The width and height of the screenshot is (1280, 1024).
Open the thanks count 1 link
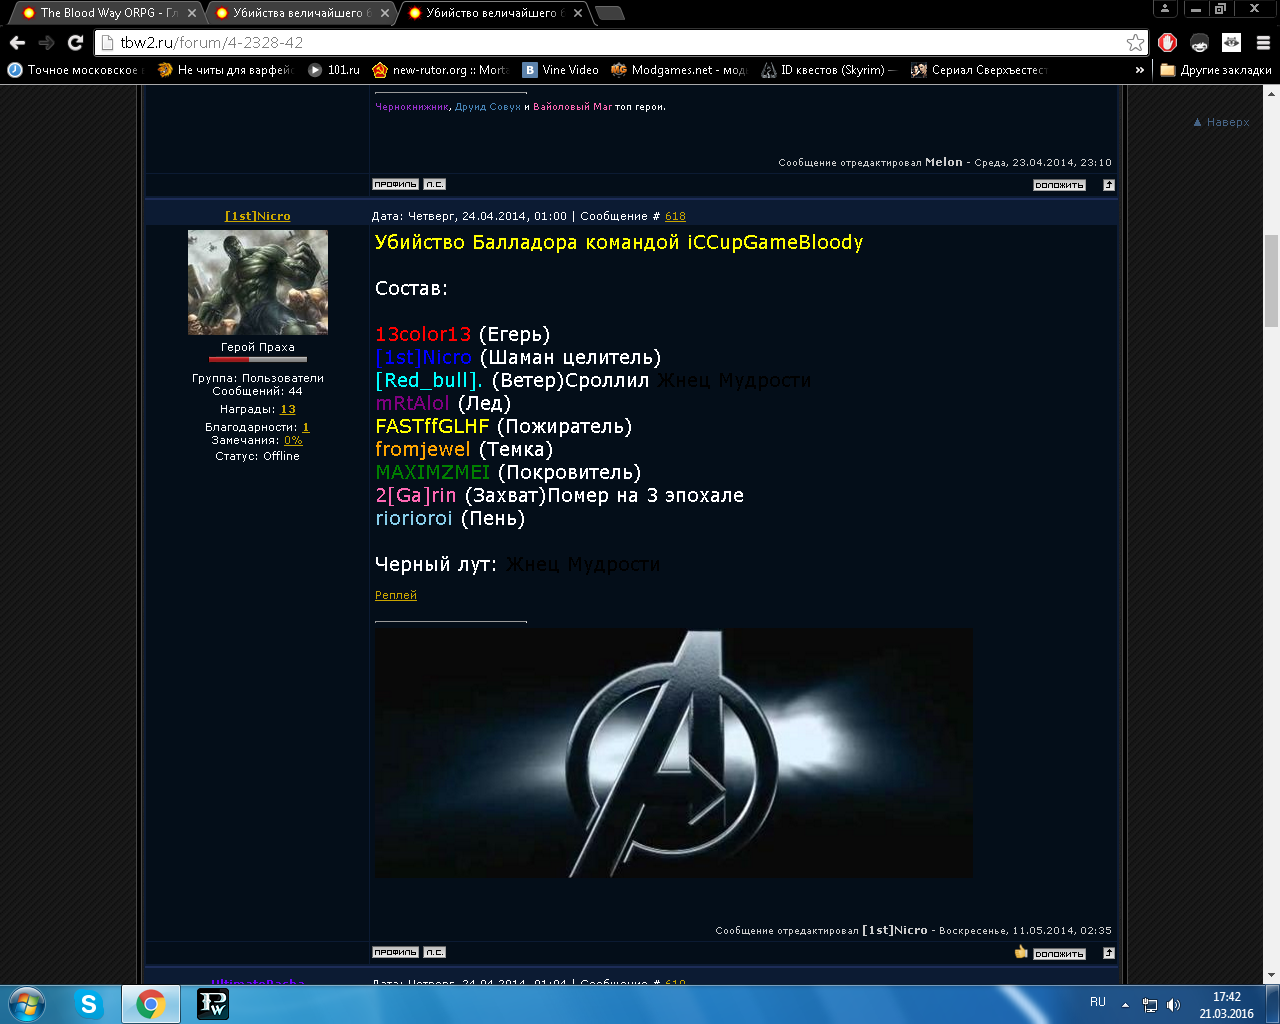[306, 427]
